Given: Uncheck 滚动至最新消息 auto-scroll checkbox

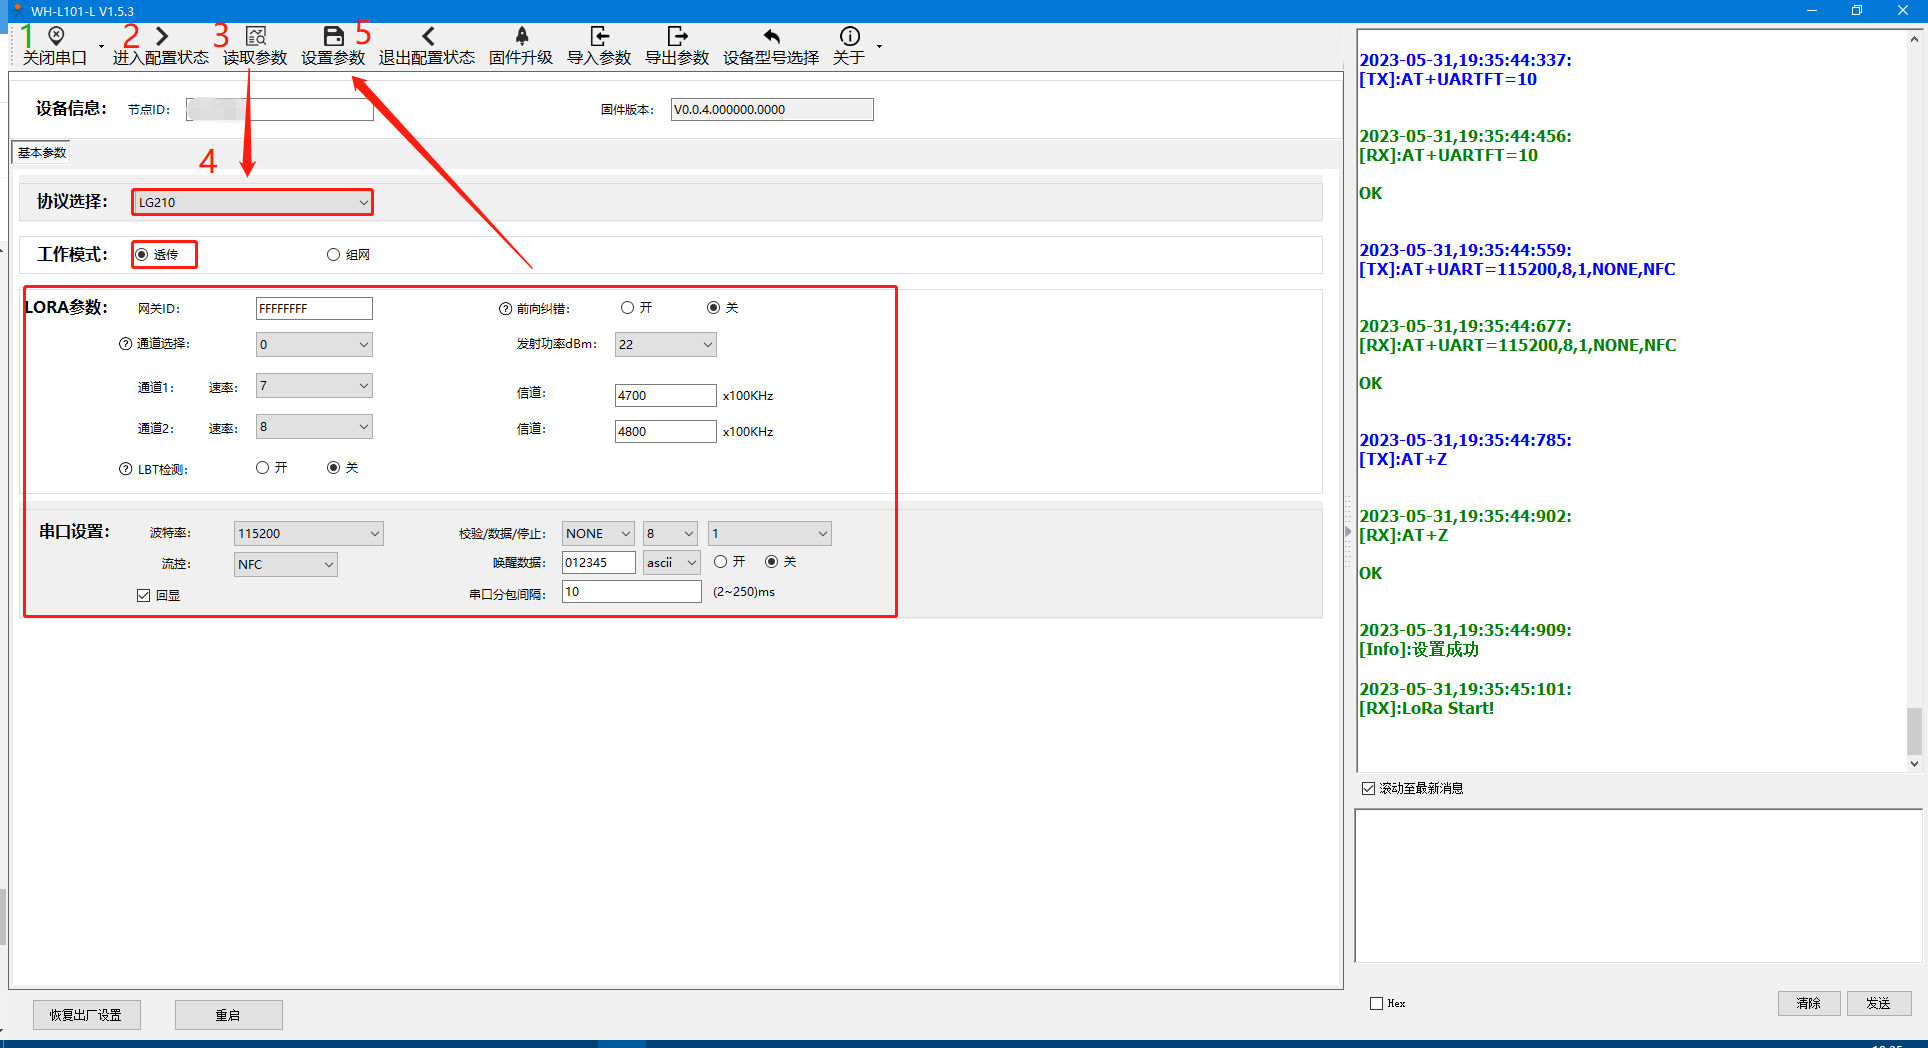Looking at the screenshot, I should pos(1369,788).
